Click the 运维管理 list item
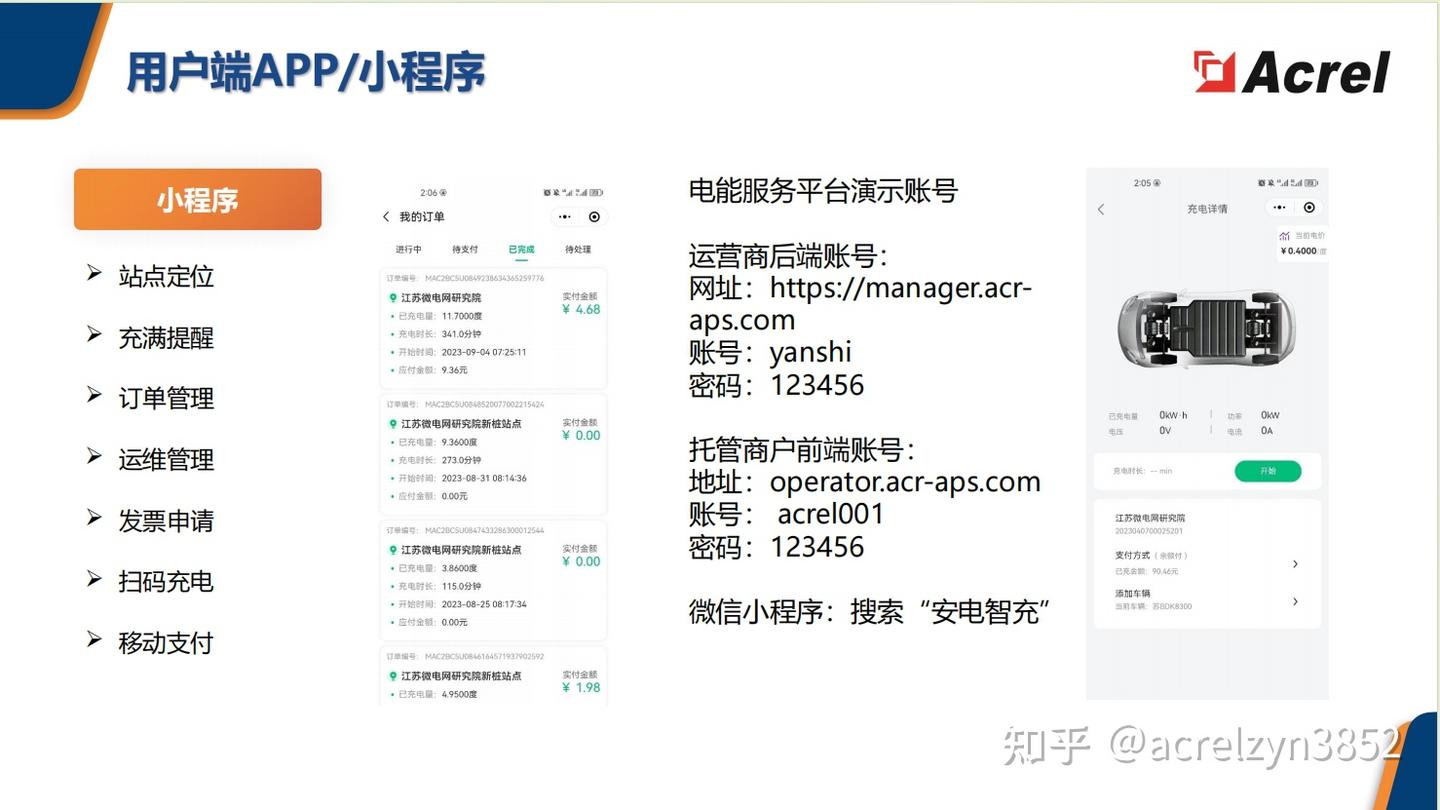Image resolution: width=1440 pixels, height=810 pixels. tap(166, 459)
